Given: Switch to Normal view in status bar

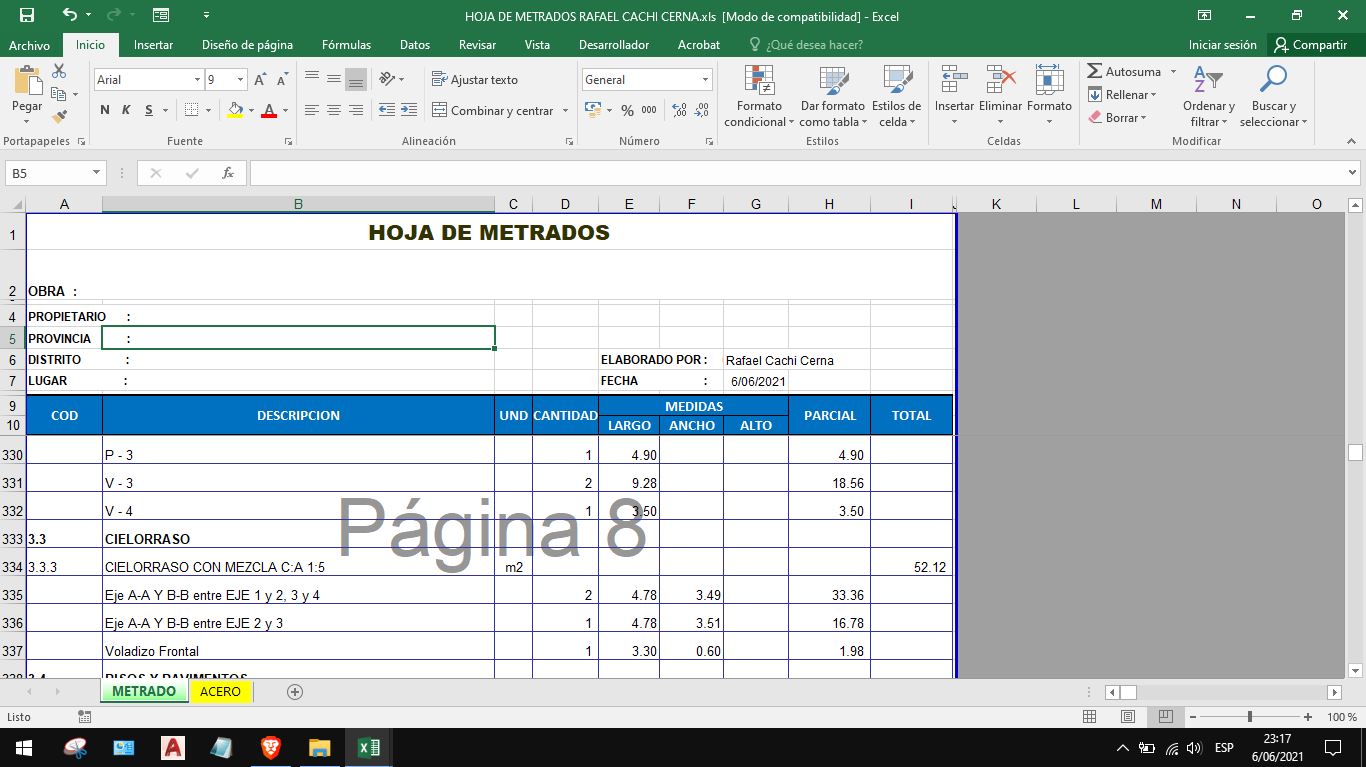Looking at the screenshot, I should [1090, 717].
